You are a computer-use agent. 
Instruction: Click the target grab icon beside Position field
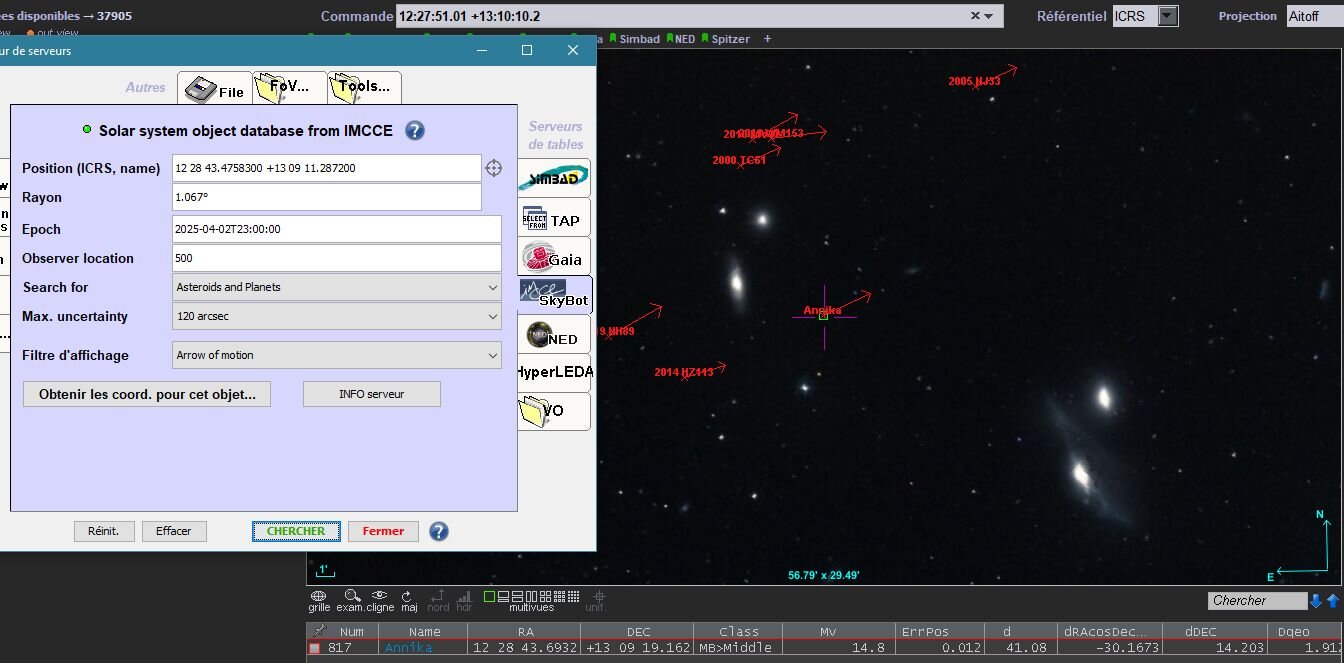click(493, 168)
